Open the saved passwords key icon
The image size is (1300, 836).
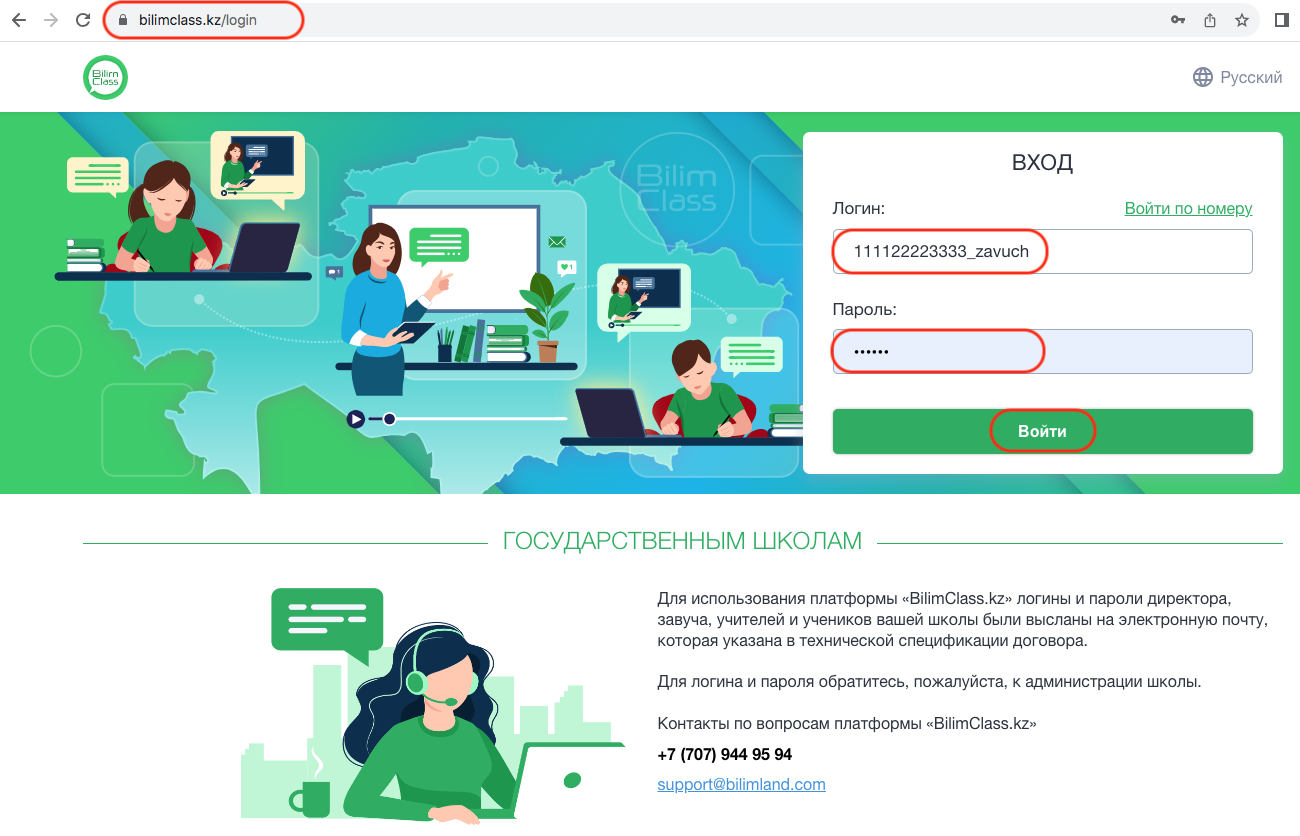pyautogui.click(x=1178, y=20)
